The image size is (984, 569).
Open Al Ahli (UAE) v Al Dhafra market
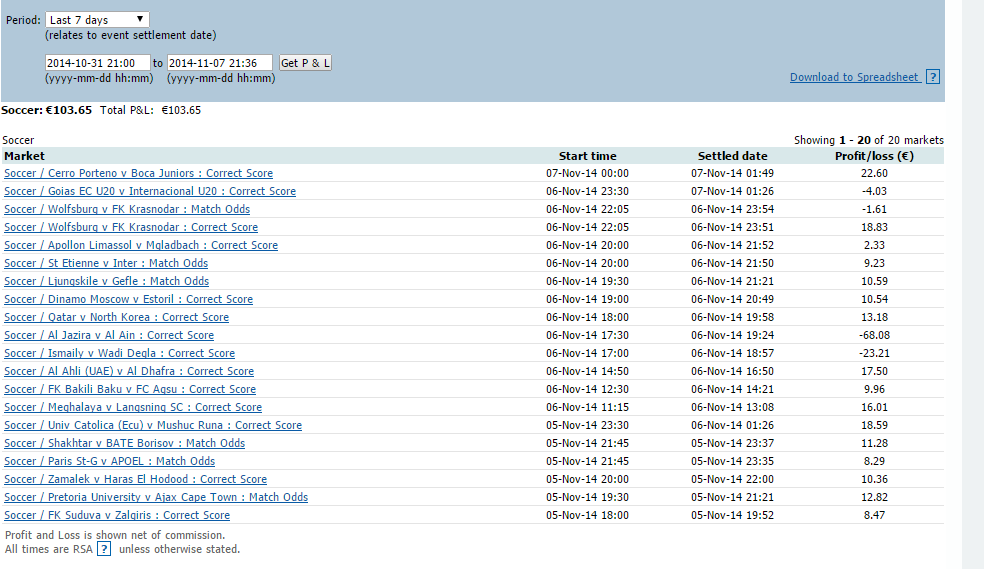(129, 371)
